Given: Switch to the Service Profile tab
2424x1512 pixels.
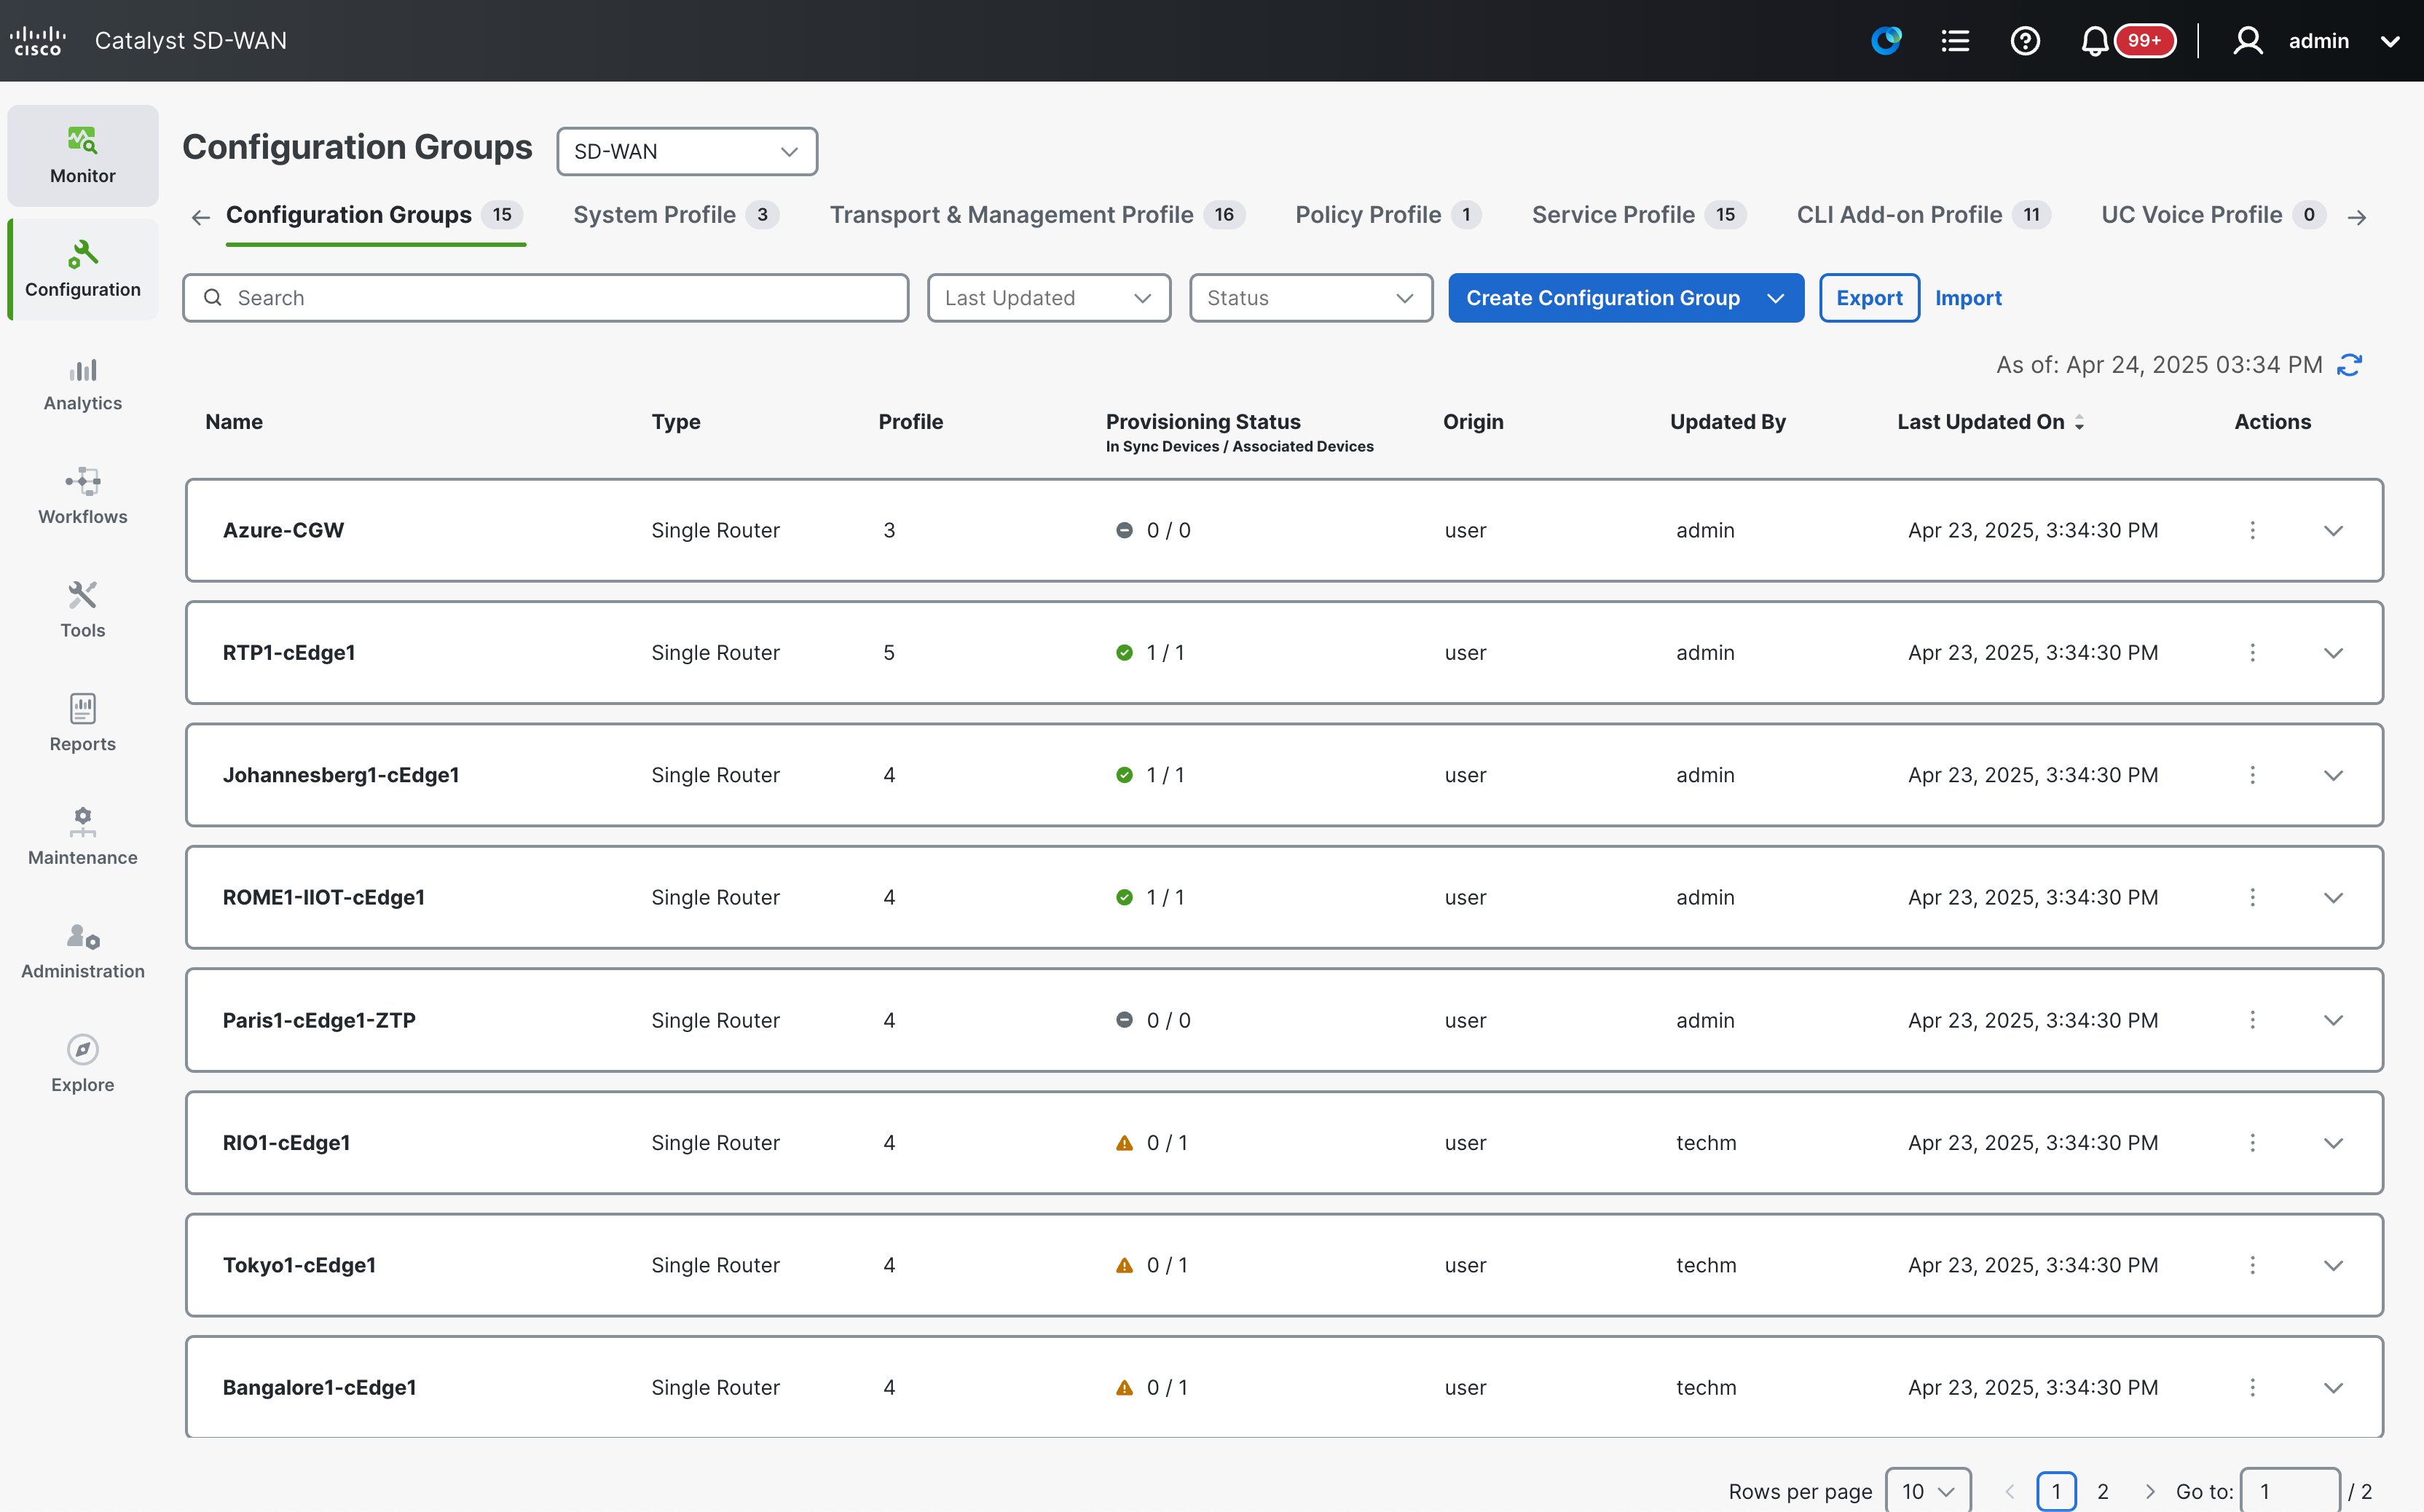Looking at the screenshot, I should [1639, 215].
